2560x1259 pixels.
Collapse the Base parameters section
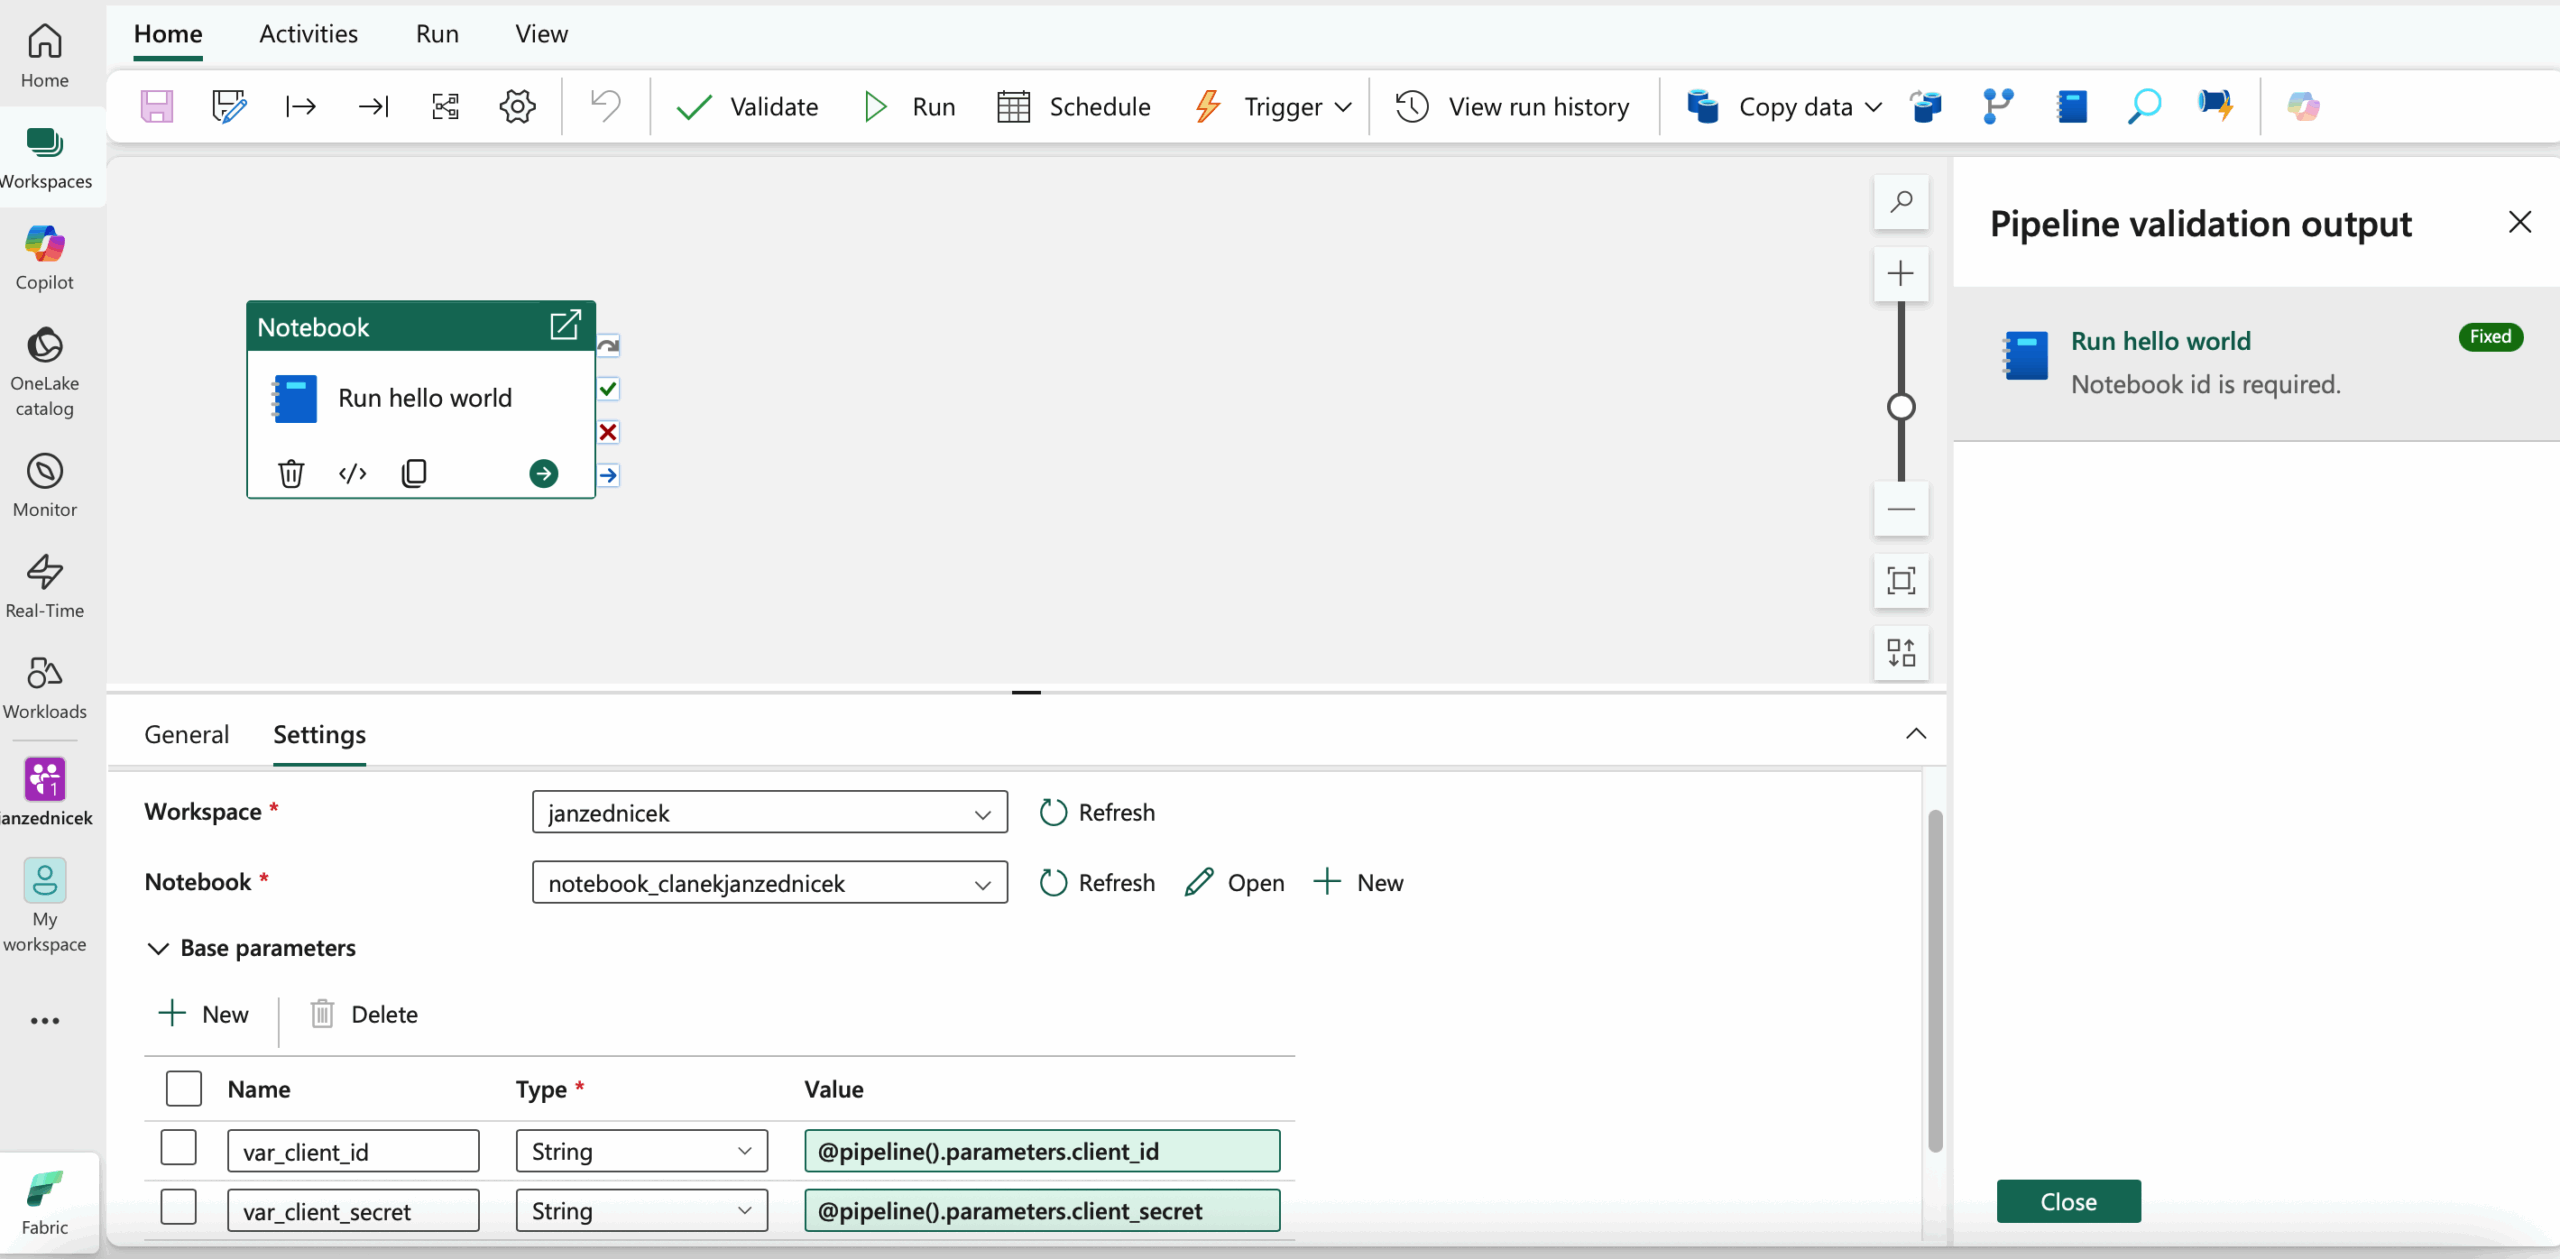click(158, 948)
